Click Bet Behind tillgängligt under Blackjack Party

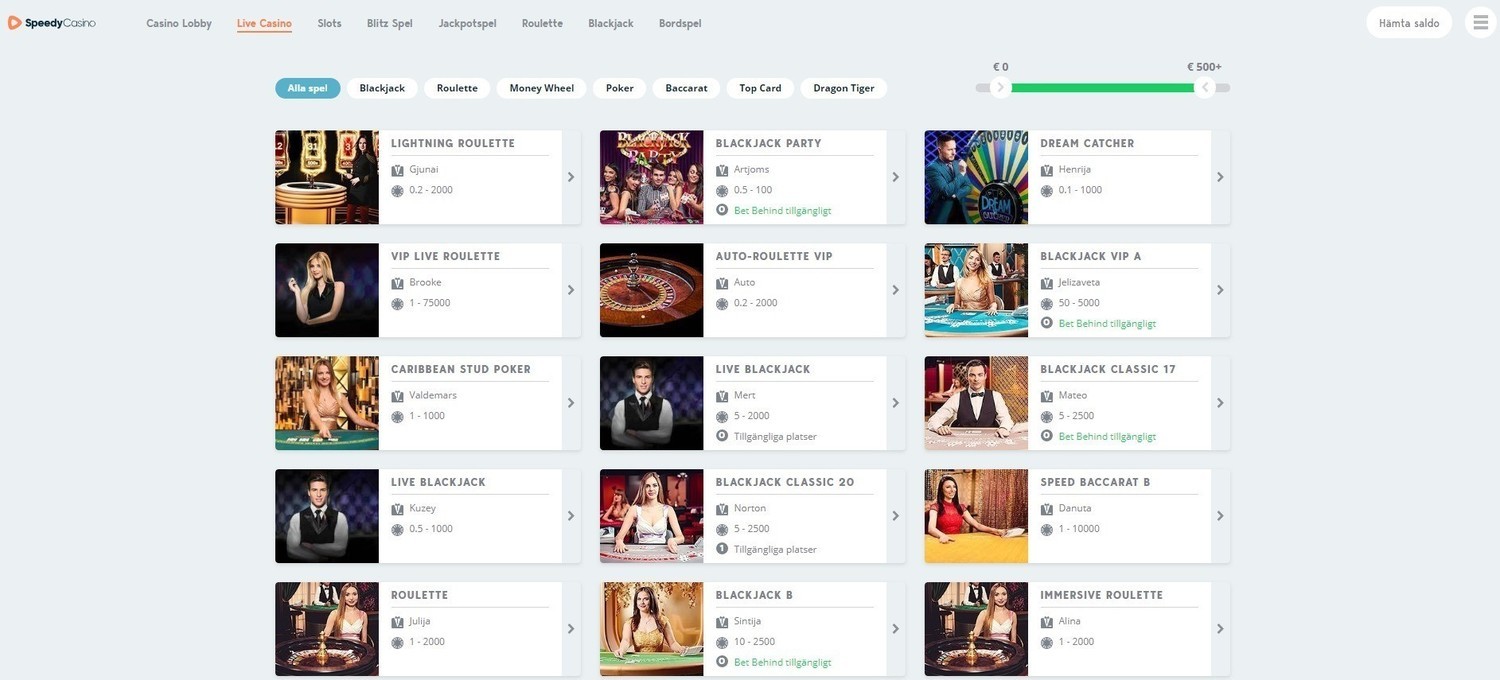click(x=782, y=211)
